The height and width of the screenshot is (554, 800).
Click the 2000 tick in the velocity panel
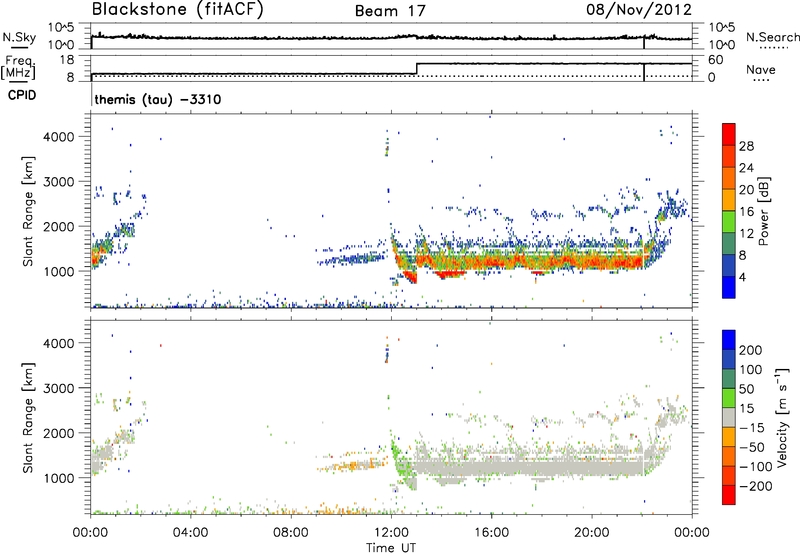click(x=59, y=433)
